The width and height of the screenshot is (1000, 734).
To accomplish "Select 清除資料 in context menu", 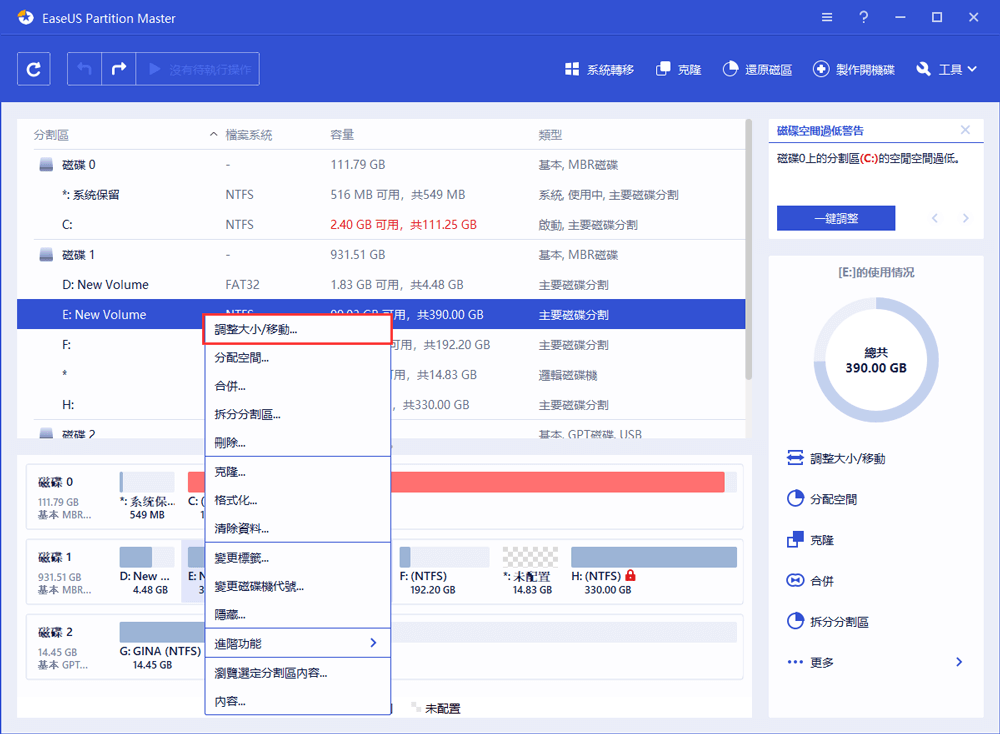I will [297, 528].
